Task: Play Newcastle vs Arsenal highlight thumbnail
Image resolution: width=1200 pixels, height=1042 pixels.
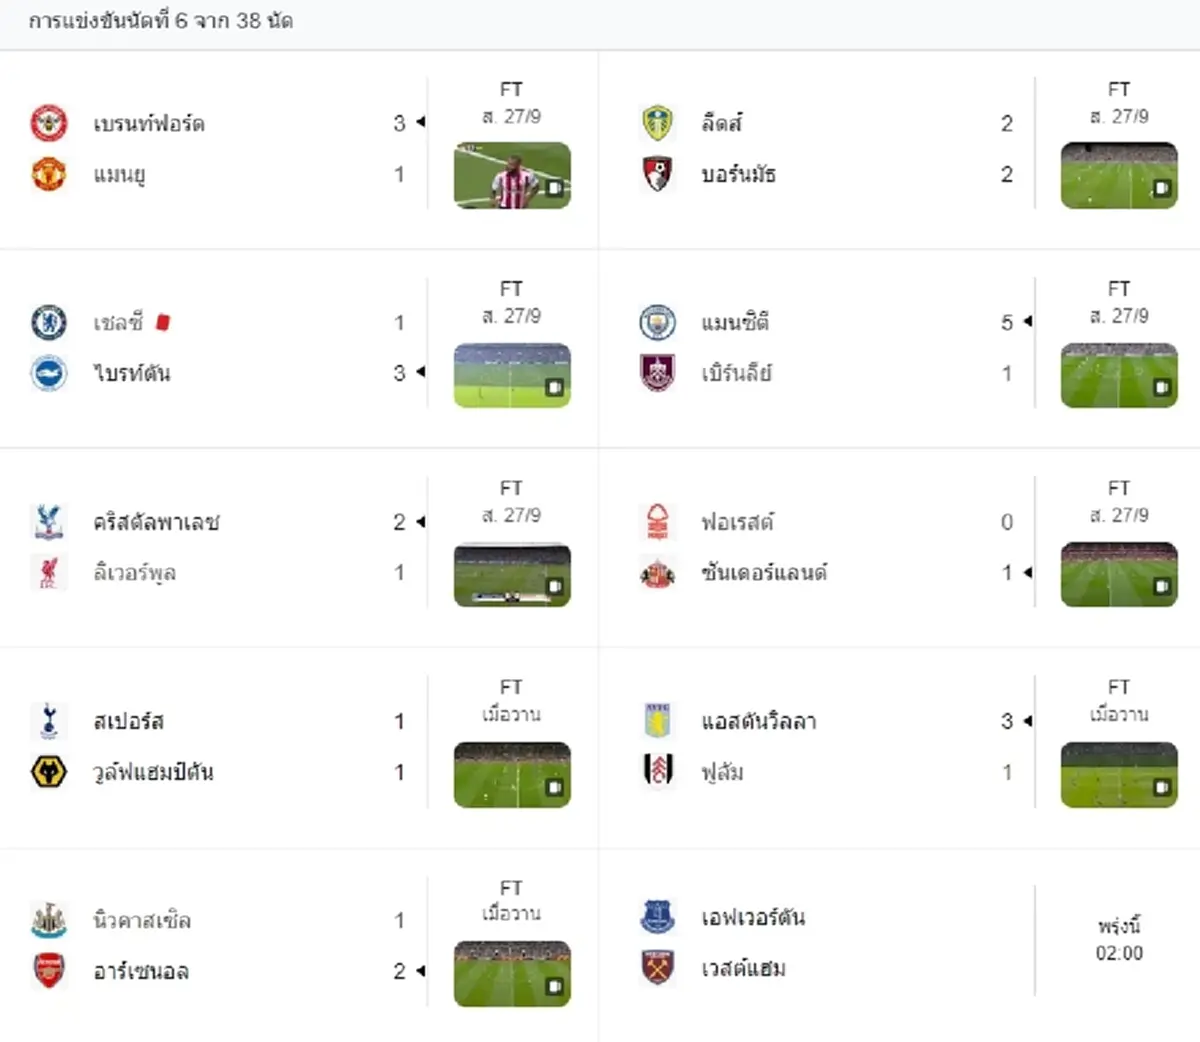Action: pos(512,973)
